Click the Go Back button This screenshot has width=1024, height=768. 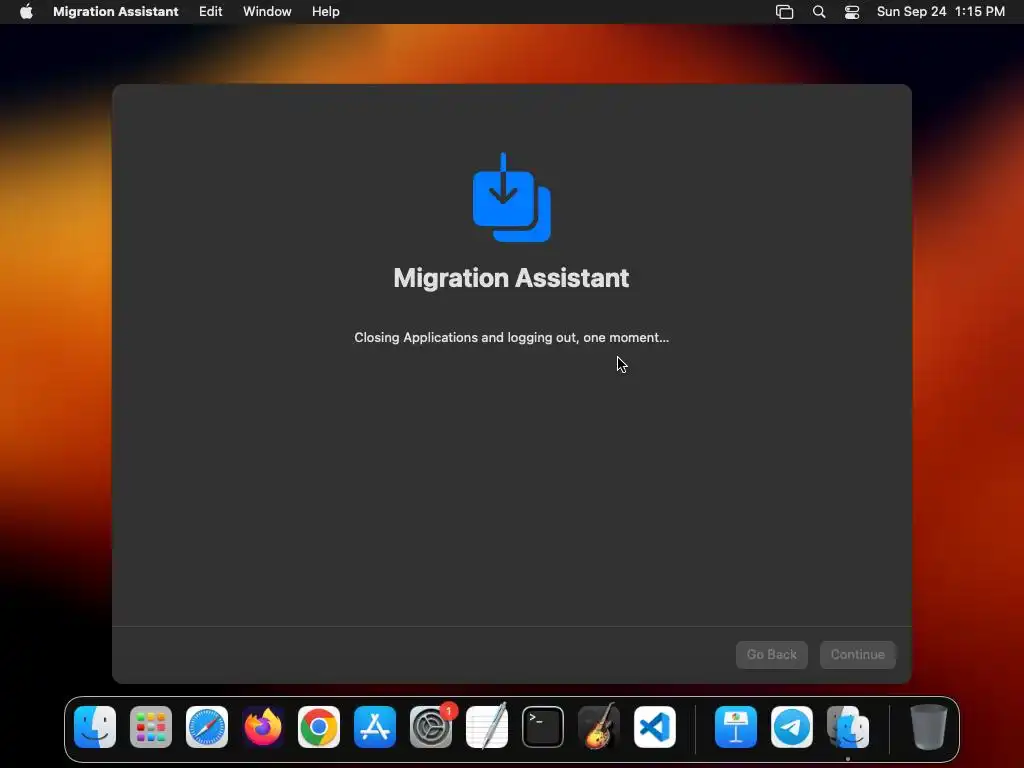771,654
